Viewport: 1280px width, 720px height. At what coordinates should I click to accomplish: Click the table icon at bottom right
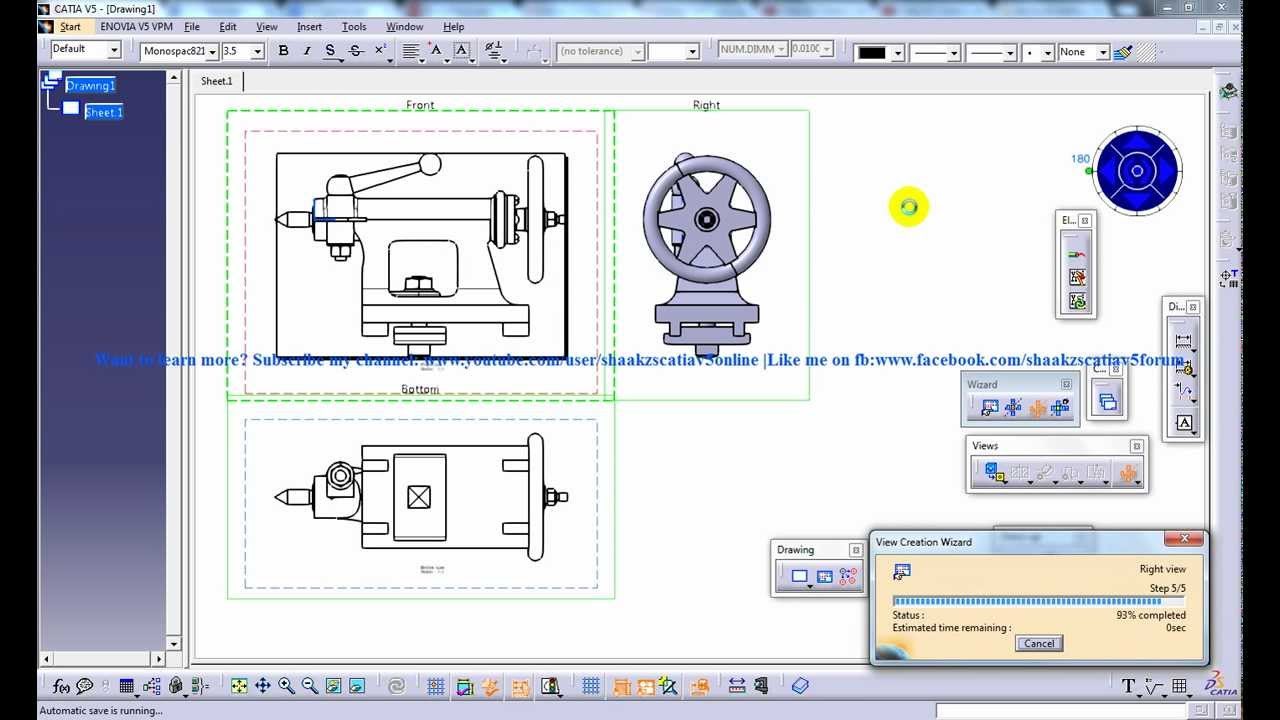(x=1180, y=686)
